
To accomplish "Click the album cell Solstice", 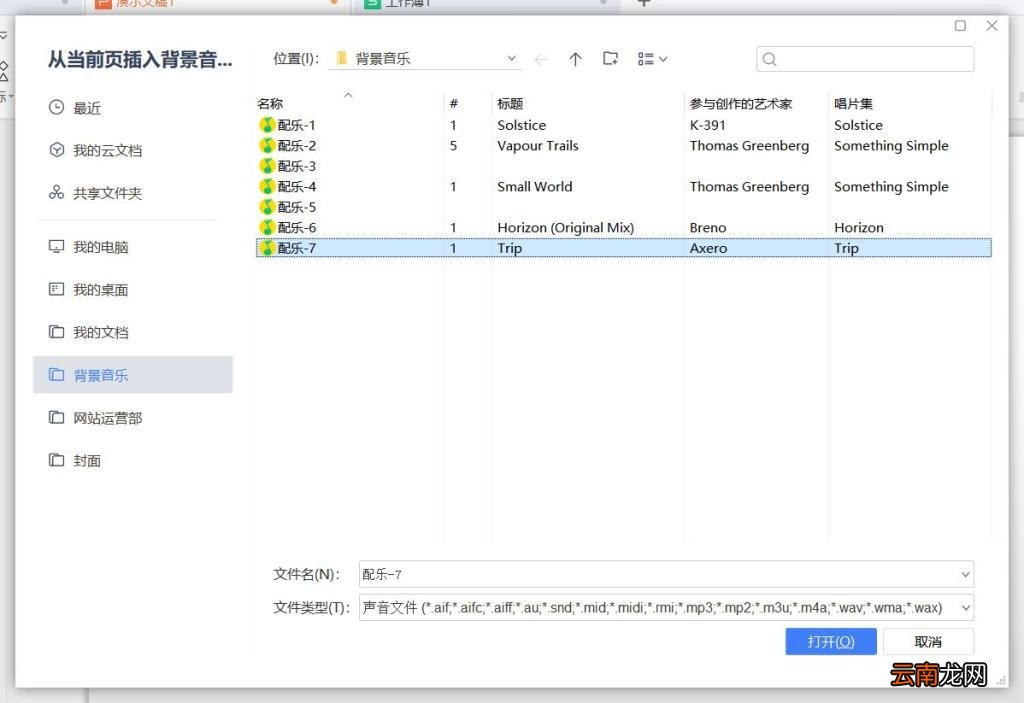I will click(858, 125).
